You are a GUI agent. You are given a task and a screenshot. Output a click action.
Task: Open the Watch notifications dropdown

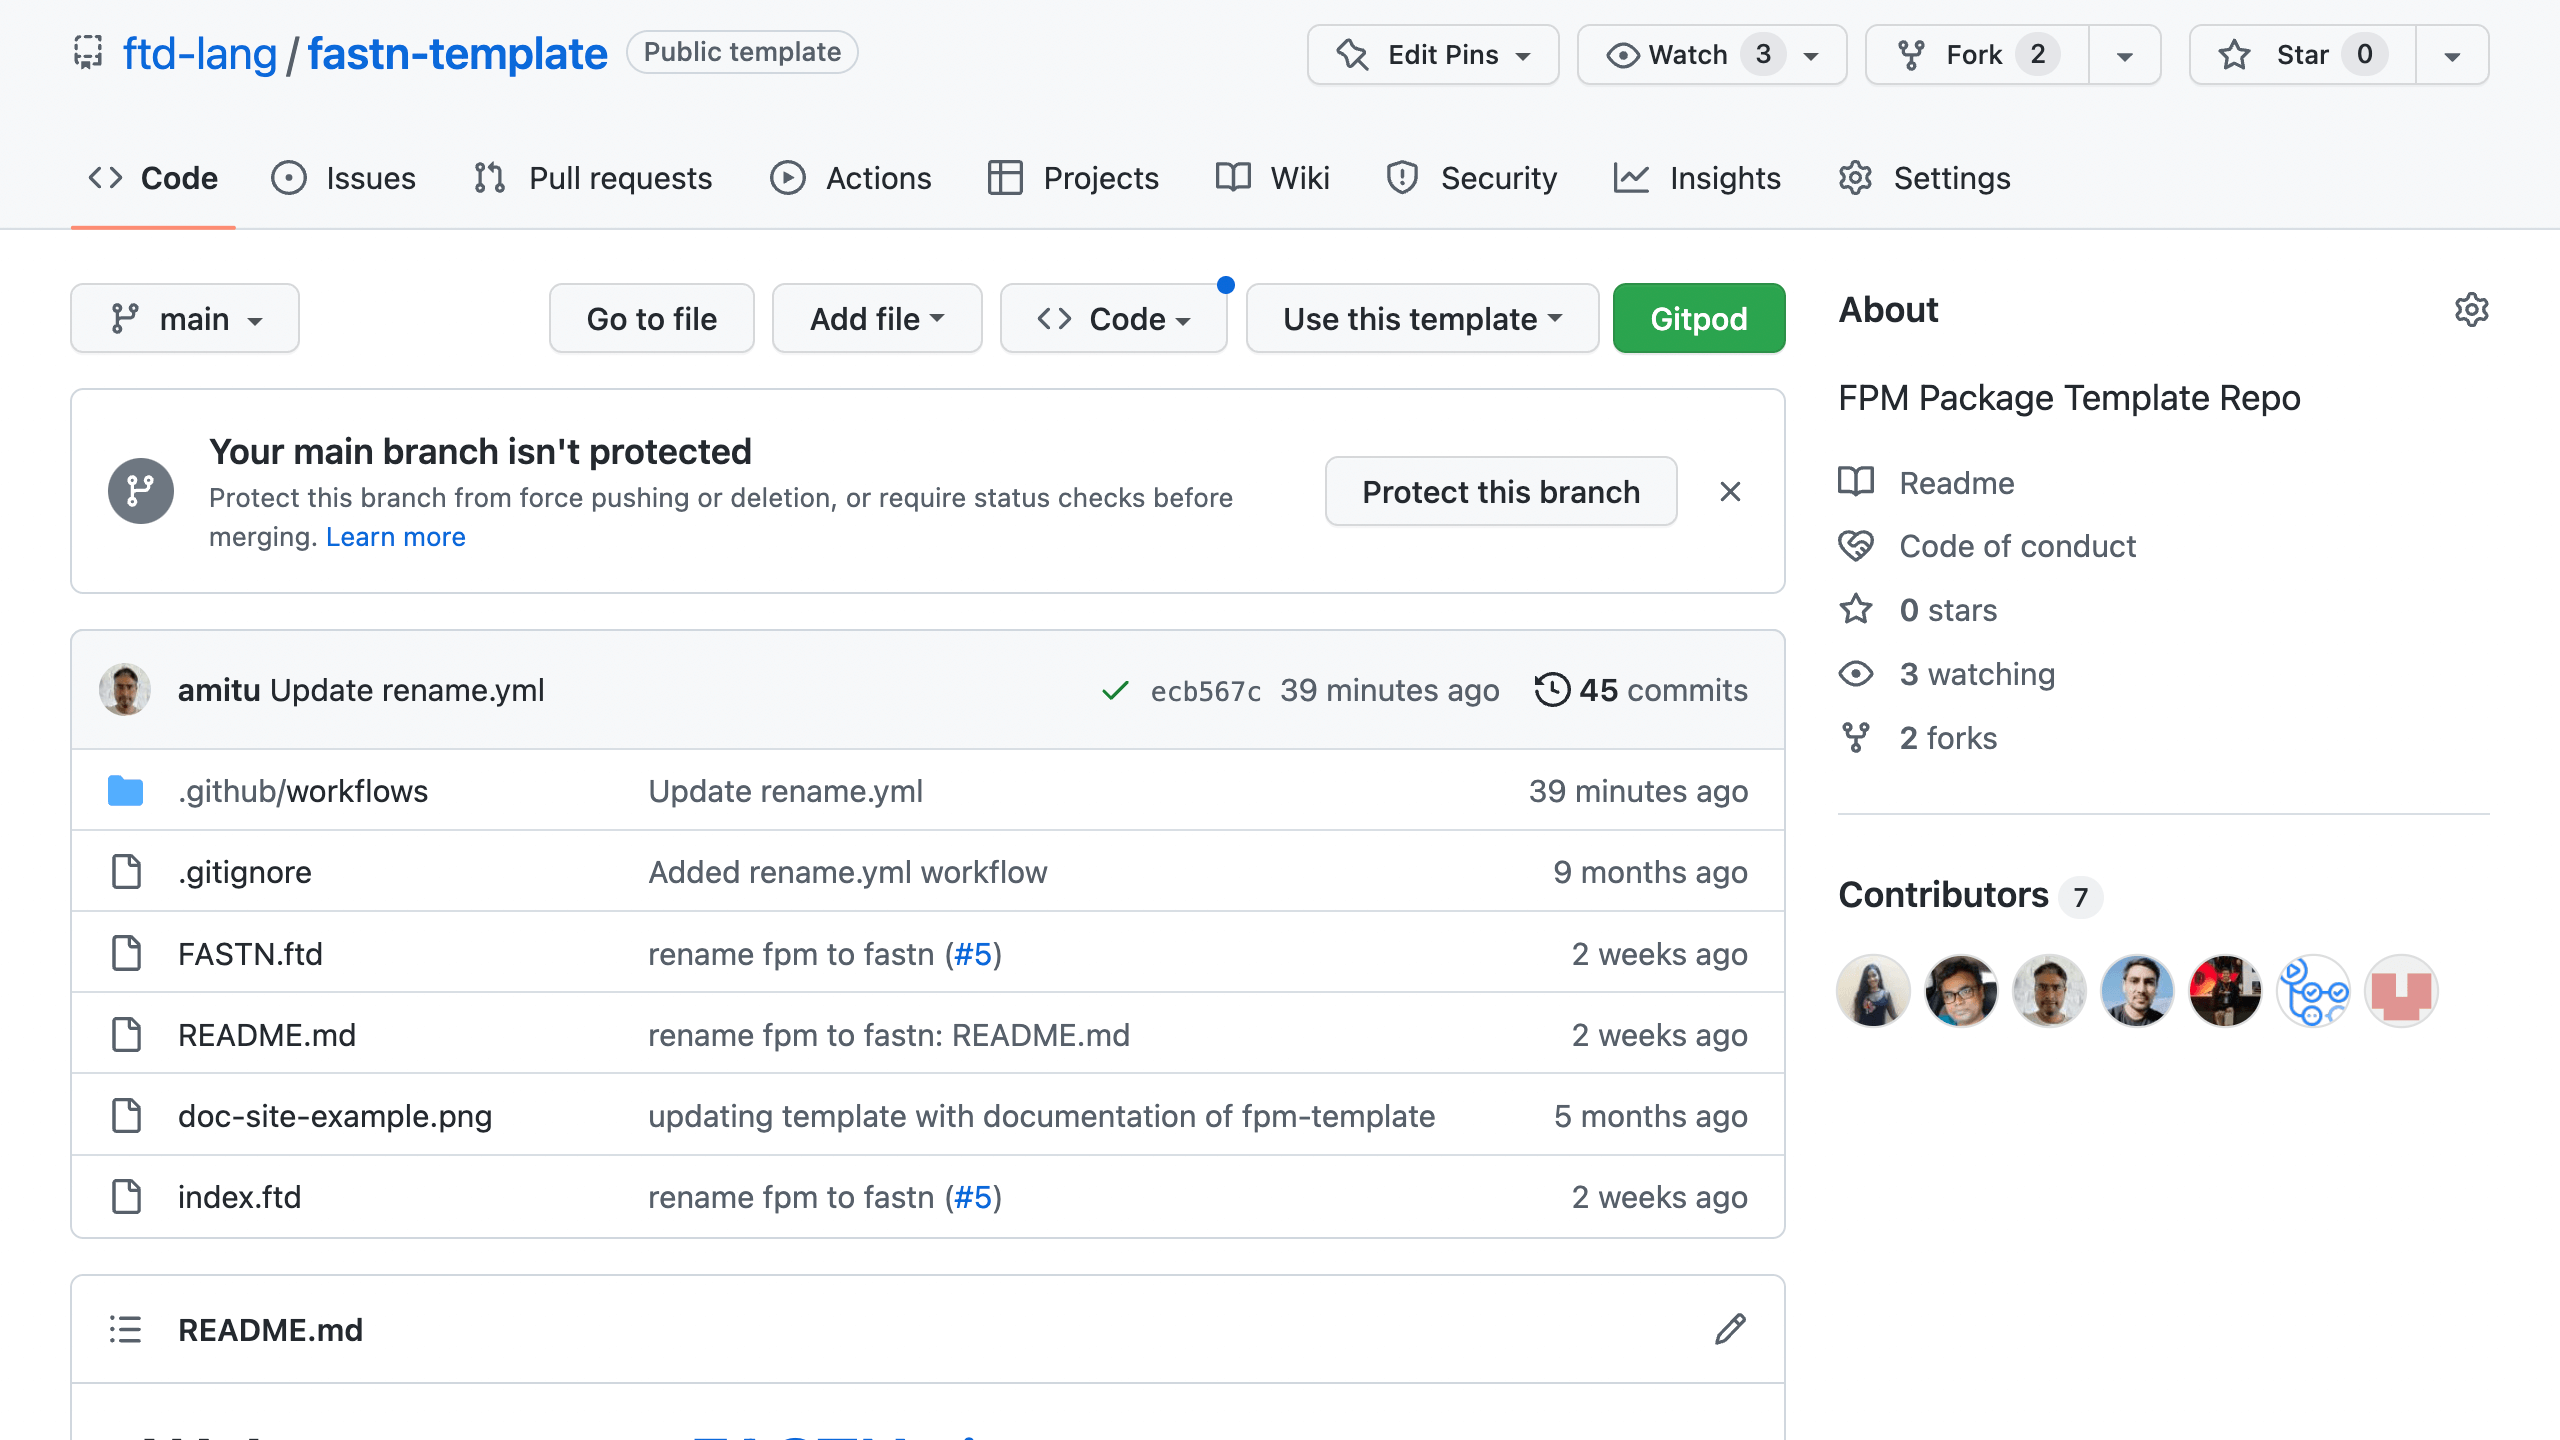1712,54
